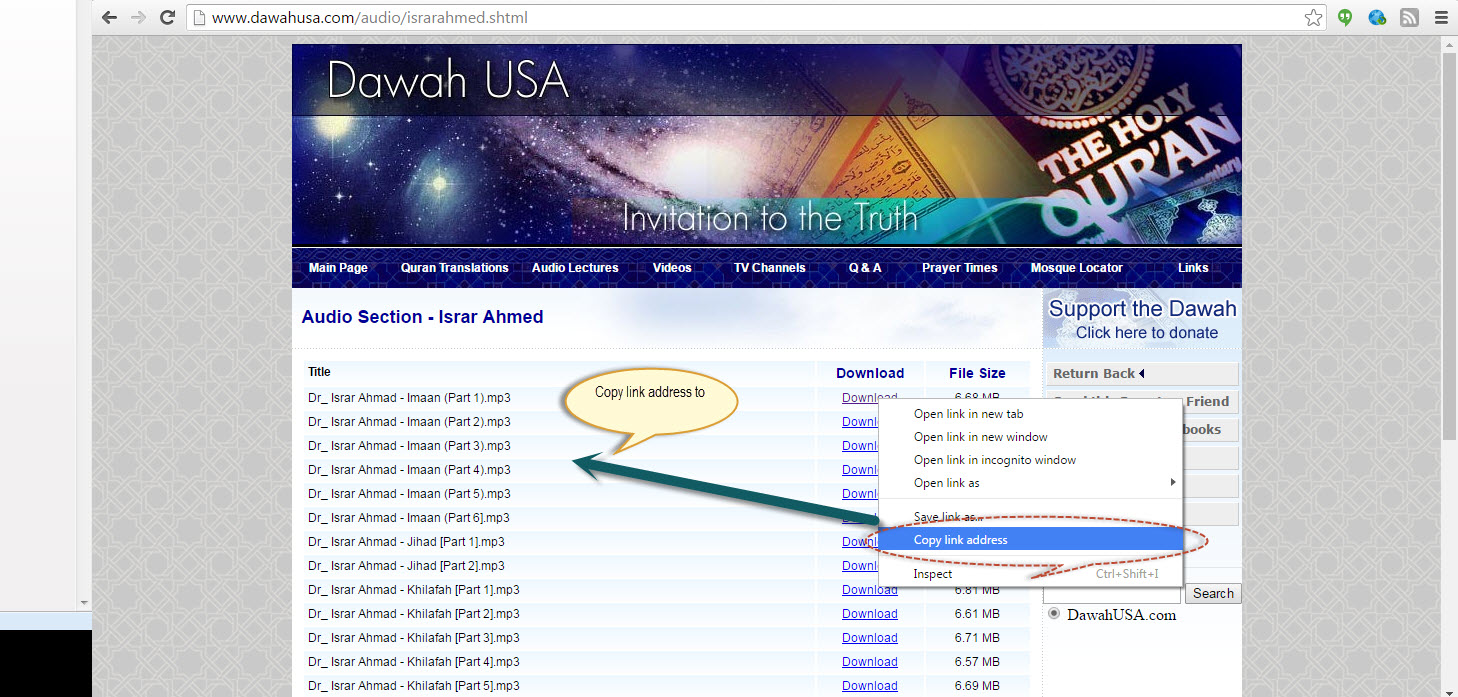
Task: Go to Audio Lectures in the nav bar
Action: [575, 268]
